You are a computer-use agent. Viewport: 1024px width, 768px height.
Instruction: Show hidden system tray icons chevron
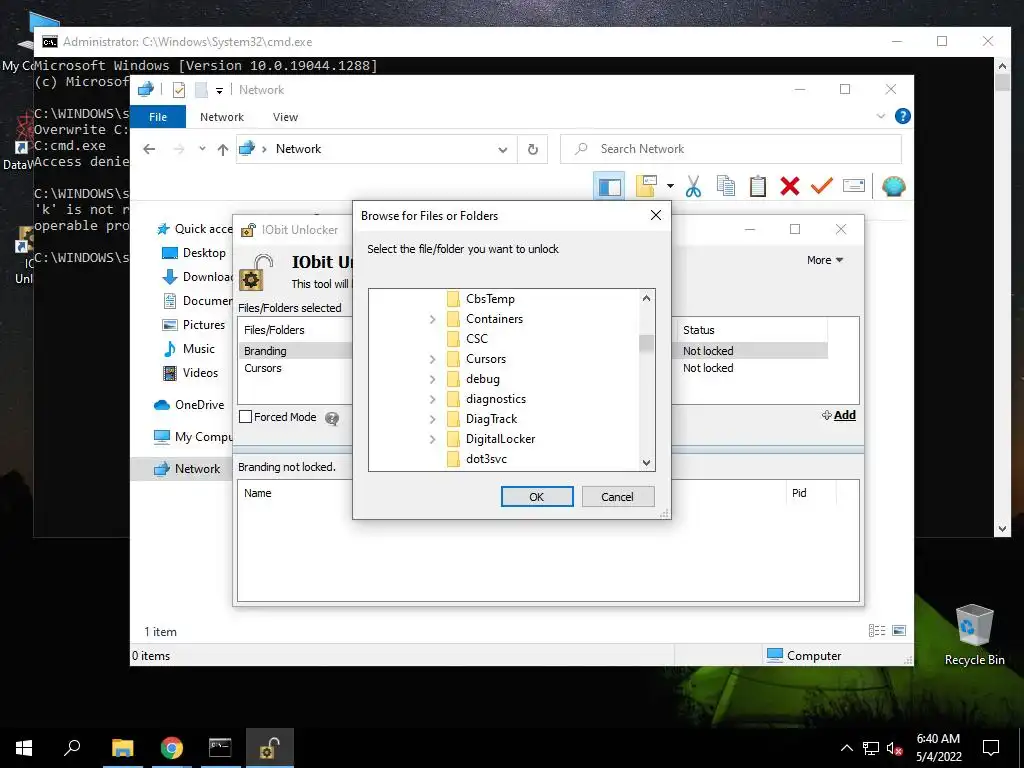coord(846,748)
